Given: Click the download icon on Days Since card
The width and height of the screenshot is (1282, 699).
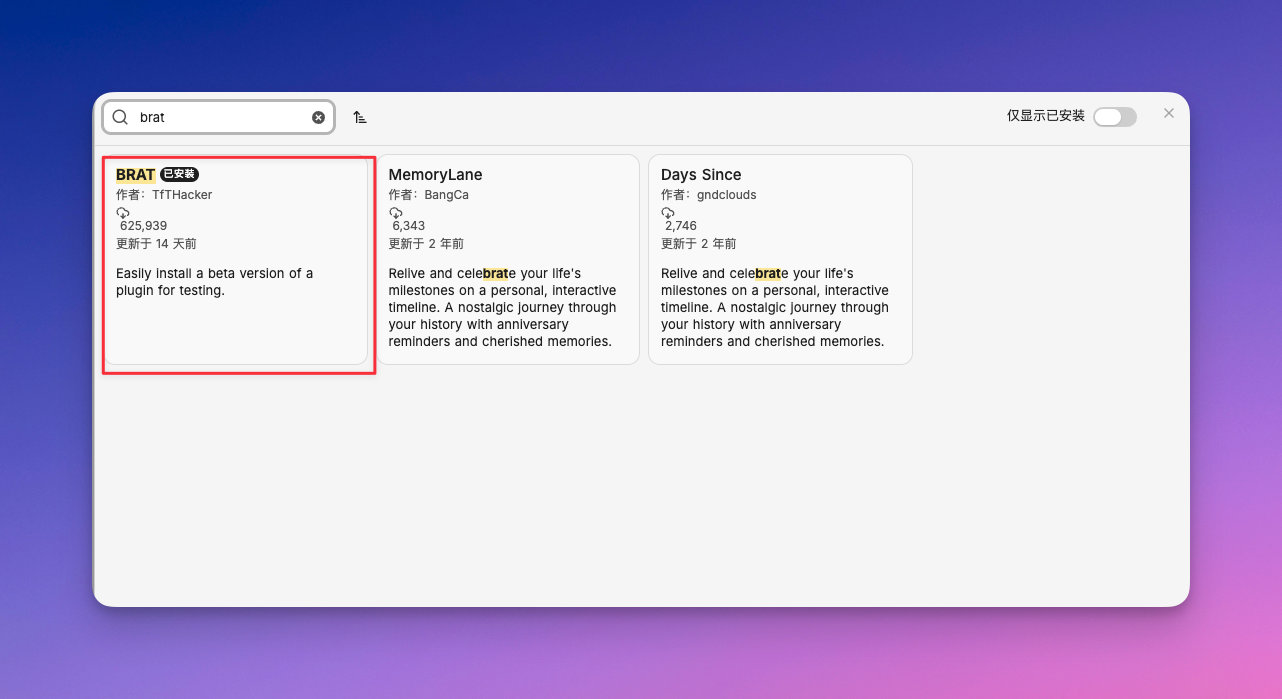Looking at the screenshot, I should coord(668,213).
